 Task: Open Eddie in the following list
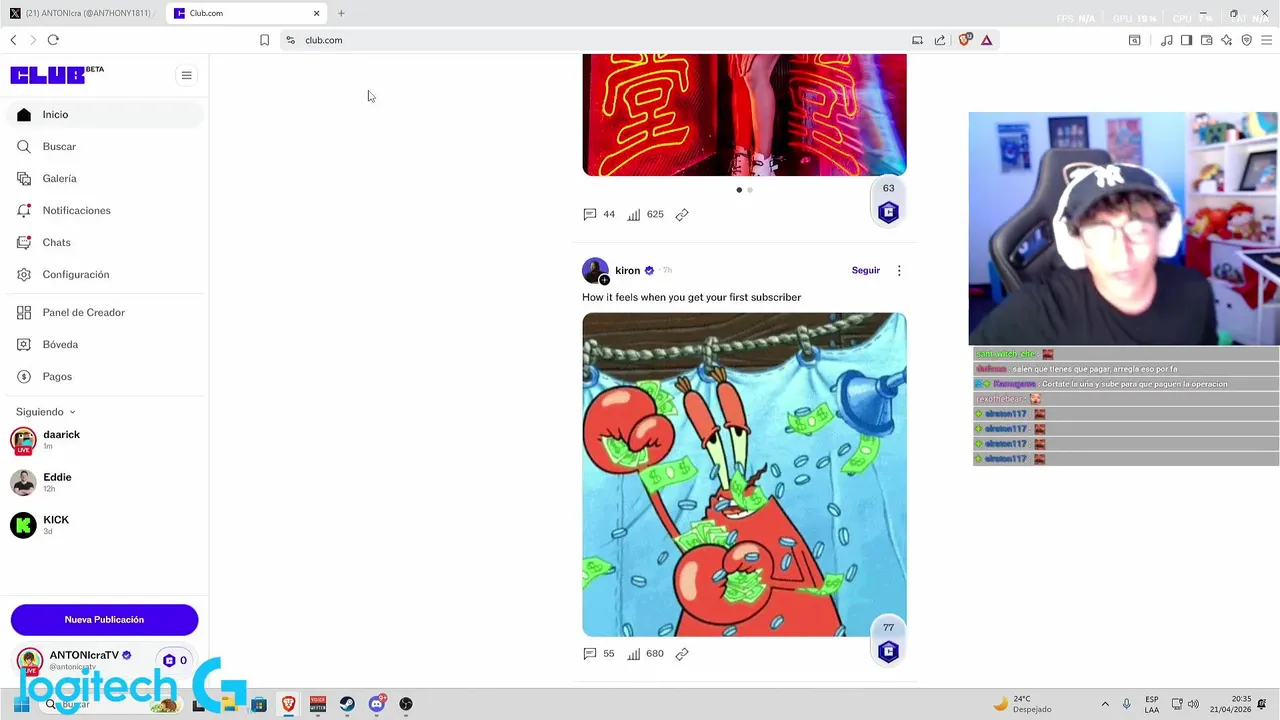57,482
